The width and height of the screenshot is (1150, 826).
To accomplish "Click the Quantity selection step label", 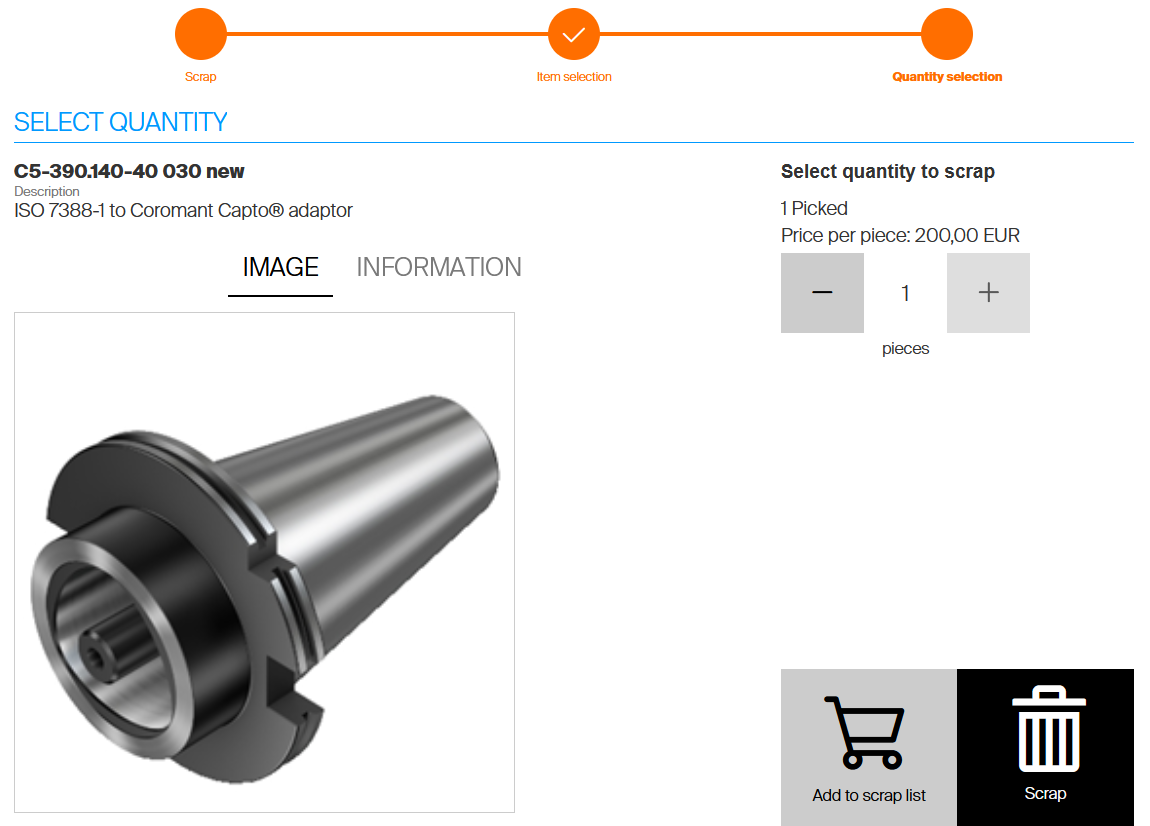I will 947,76.
